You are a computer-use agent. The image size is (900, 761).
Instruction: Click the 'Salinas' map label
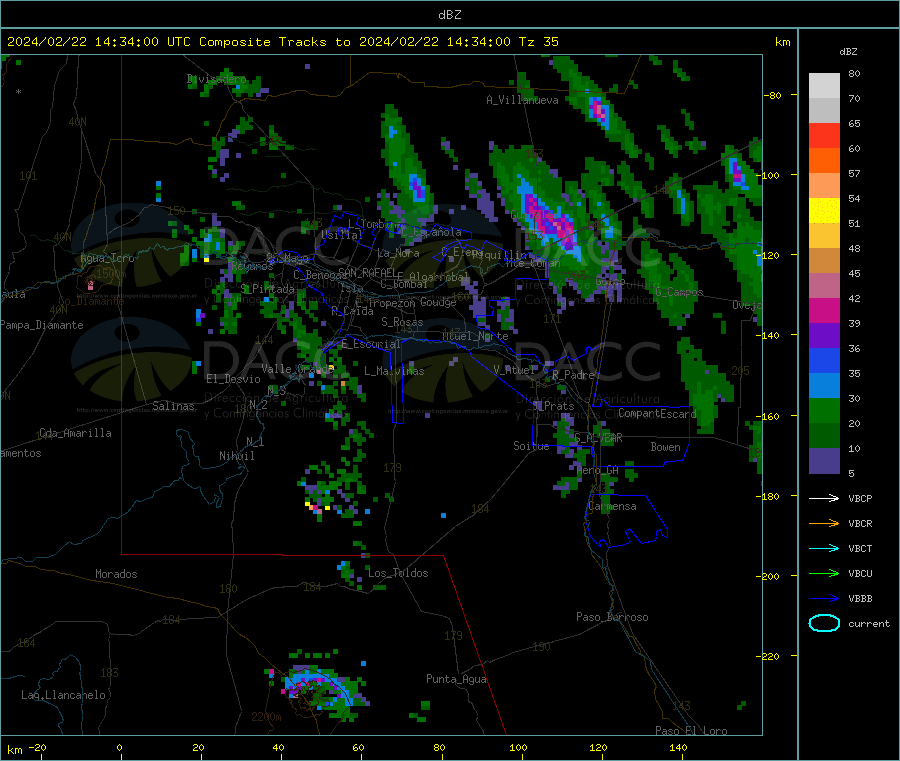[173, 406]
